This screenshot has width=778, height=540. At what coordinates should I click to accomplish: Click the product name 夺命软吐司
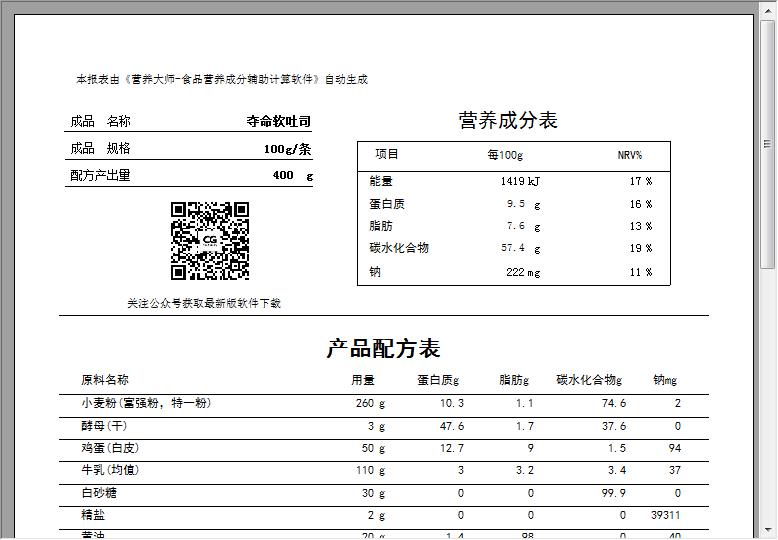point(278,122)
